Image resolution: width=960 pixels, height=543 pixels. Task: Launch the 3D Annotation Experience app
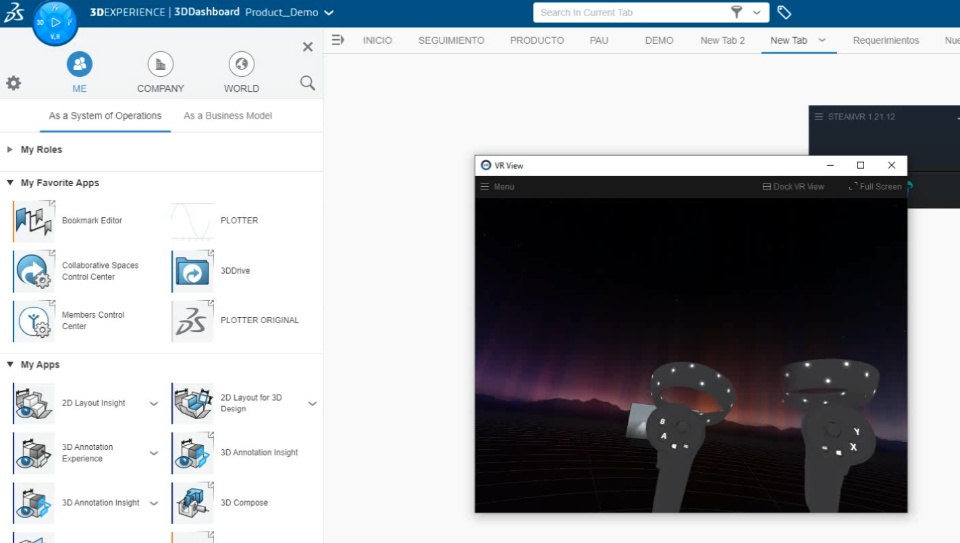[x=34, y=453]
